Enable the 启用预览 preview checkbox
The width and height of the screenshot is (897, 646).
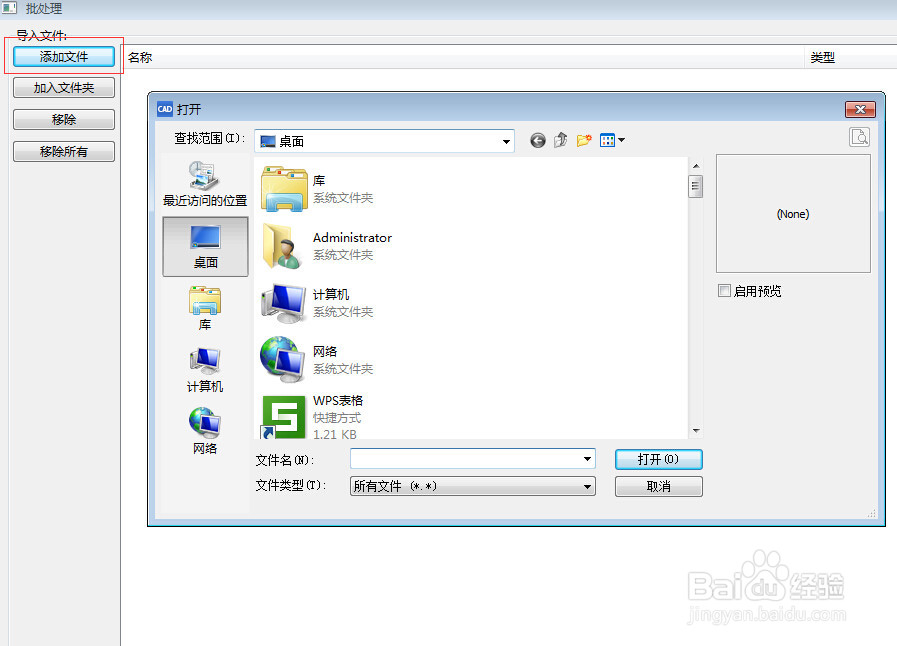(x=725, y=290)
